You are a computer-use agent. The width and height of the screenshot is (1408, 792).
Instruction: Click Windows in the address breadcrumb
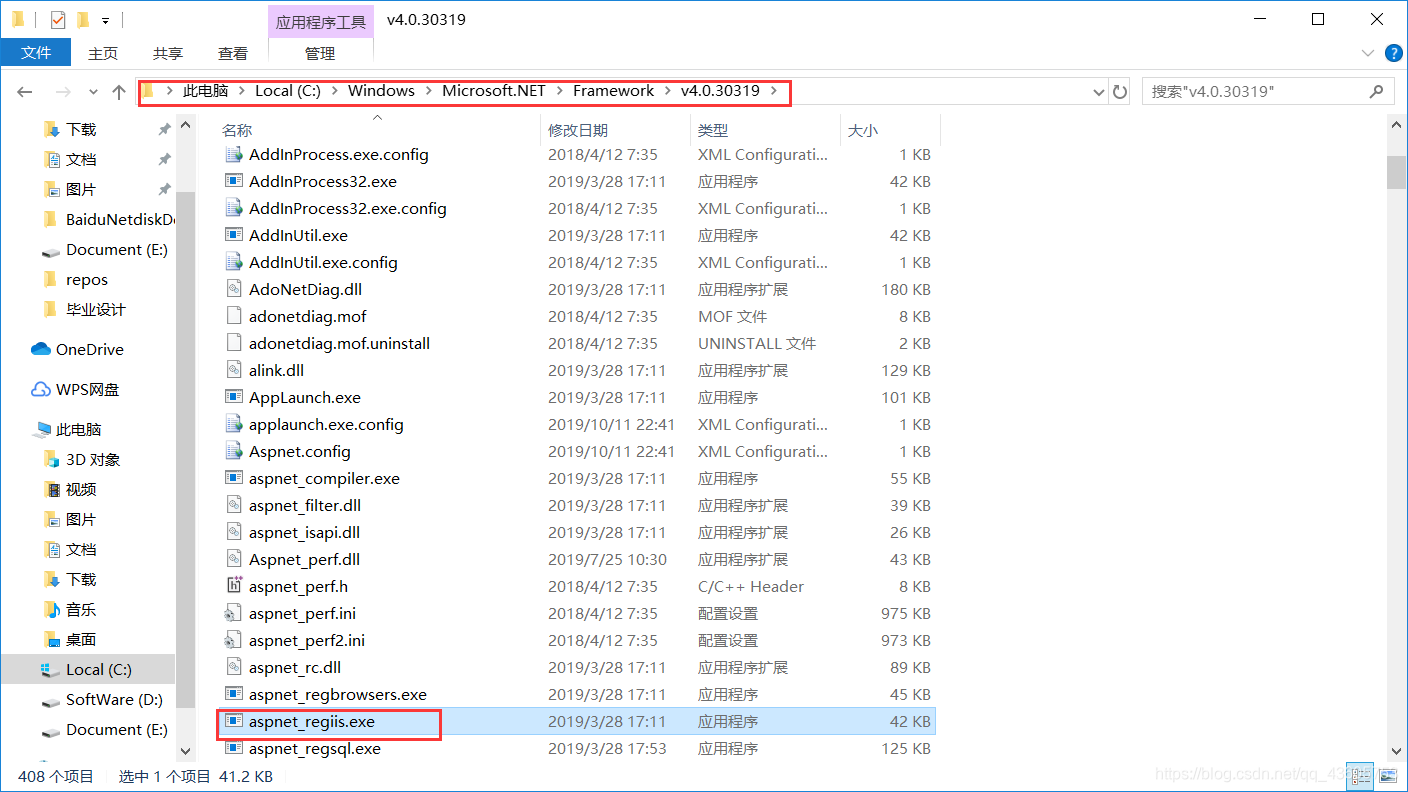tap(381, 90)
